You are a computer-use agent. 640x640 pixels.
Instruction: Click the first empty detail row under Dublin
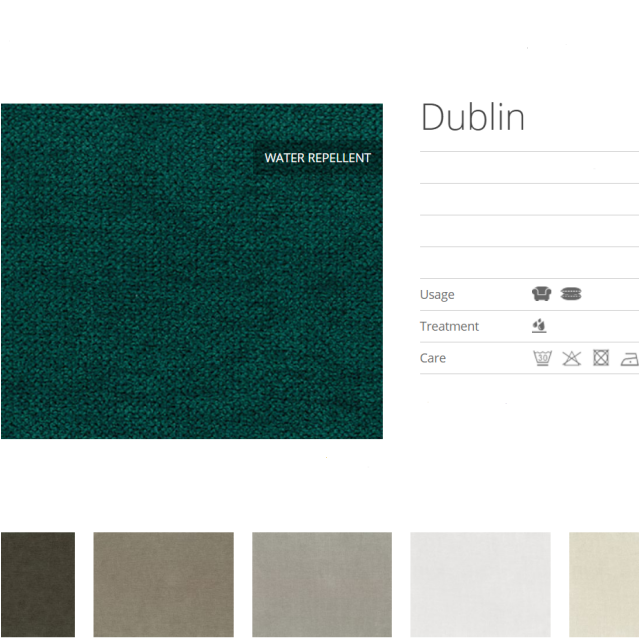(x=529, y=168)
